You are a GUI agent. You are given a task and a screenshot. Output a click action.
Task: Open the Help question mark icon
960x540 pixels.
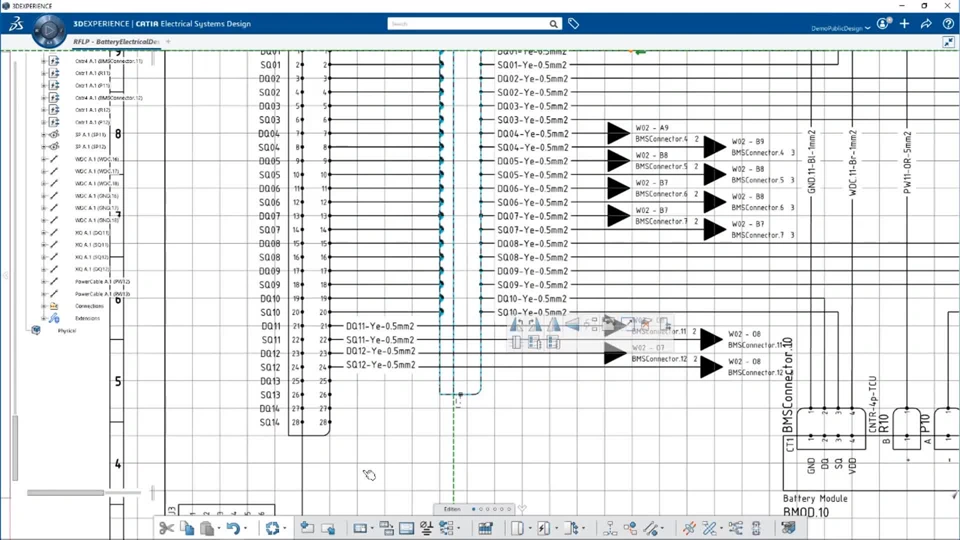tap(948, 24)
